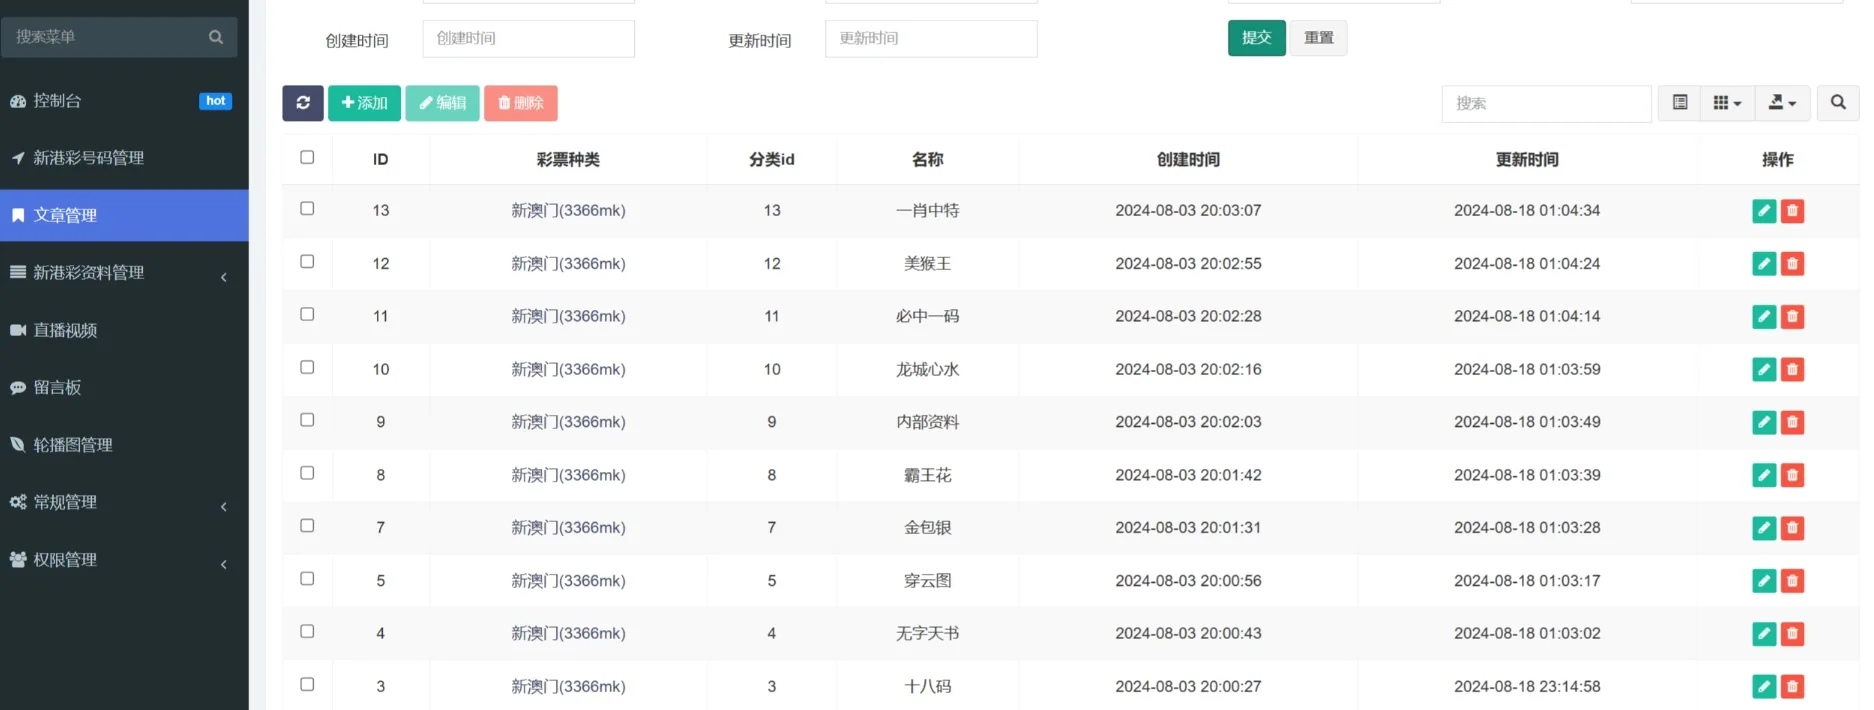
Task: Click the green 提交 submit button
Action: point(1256,38)
